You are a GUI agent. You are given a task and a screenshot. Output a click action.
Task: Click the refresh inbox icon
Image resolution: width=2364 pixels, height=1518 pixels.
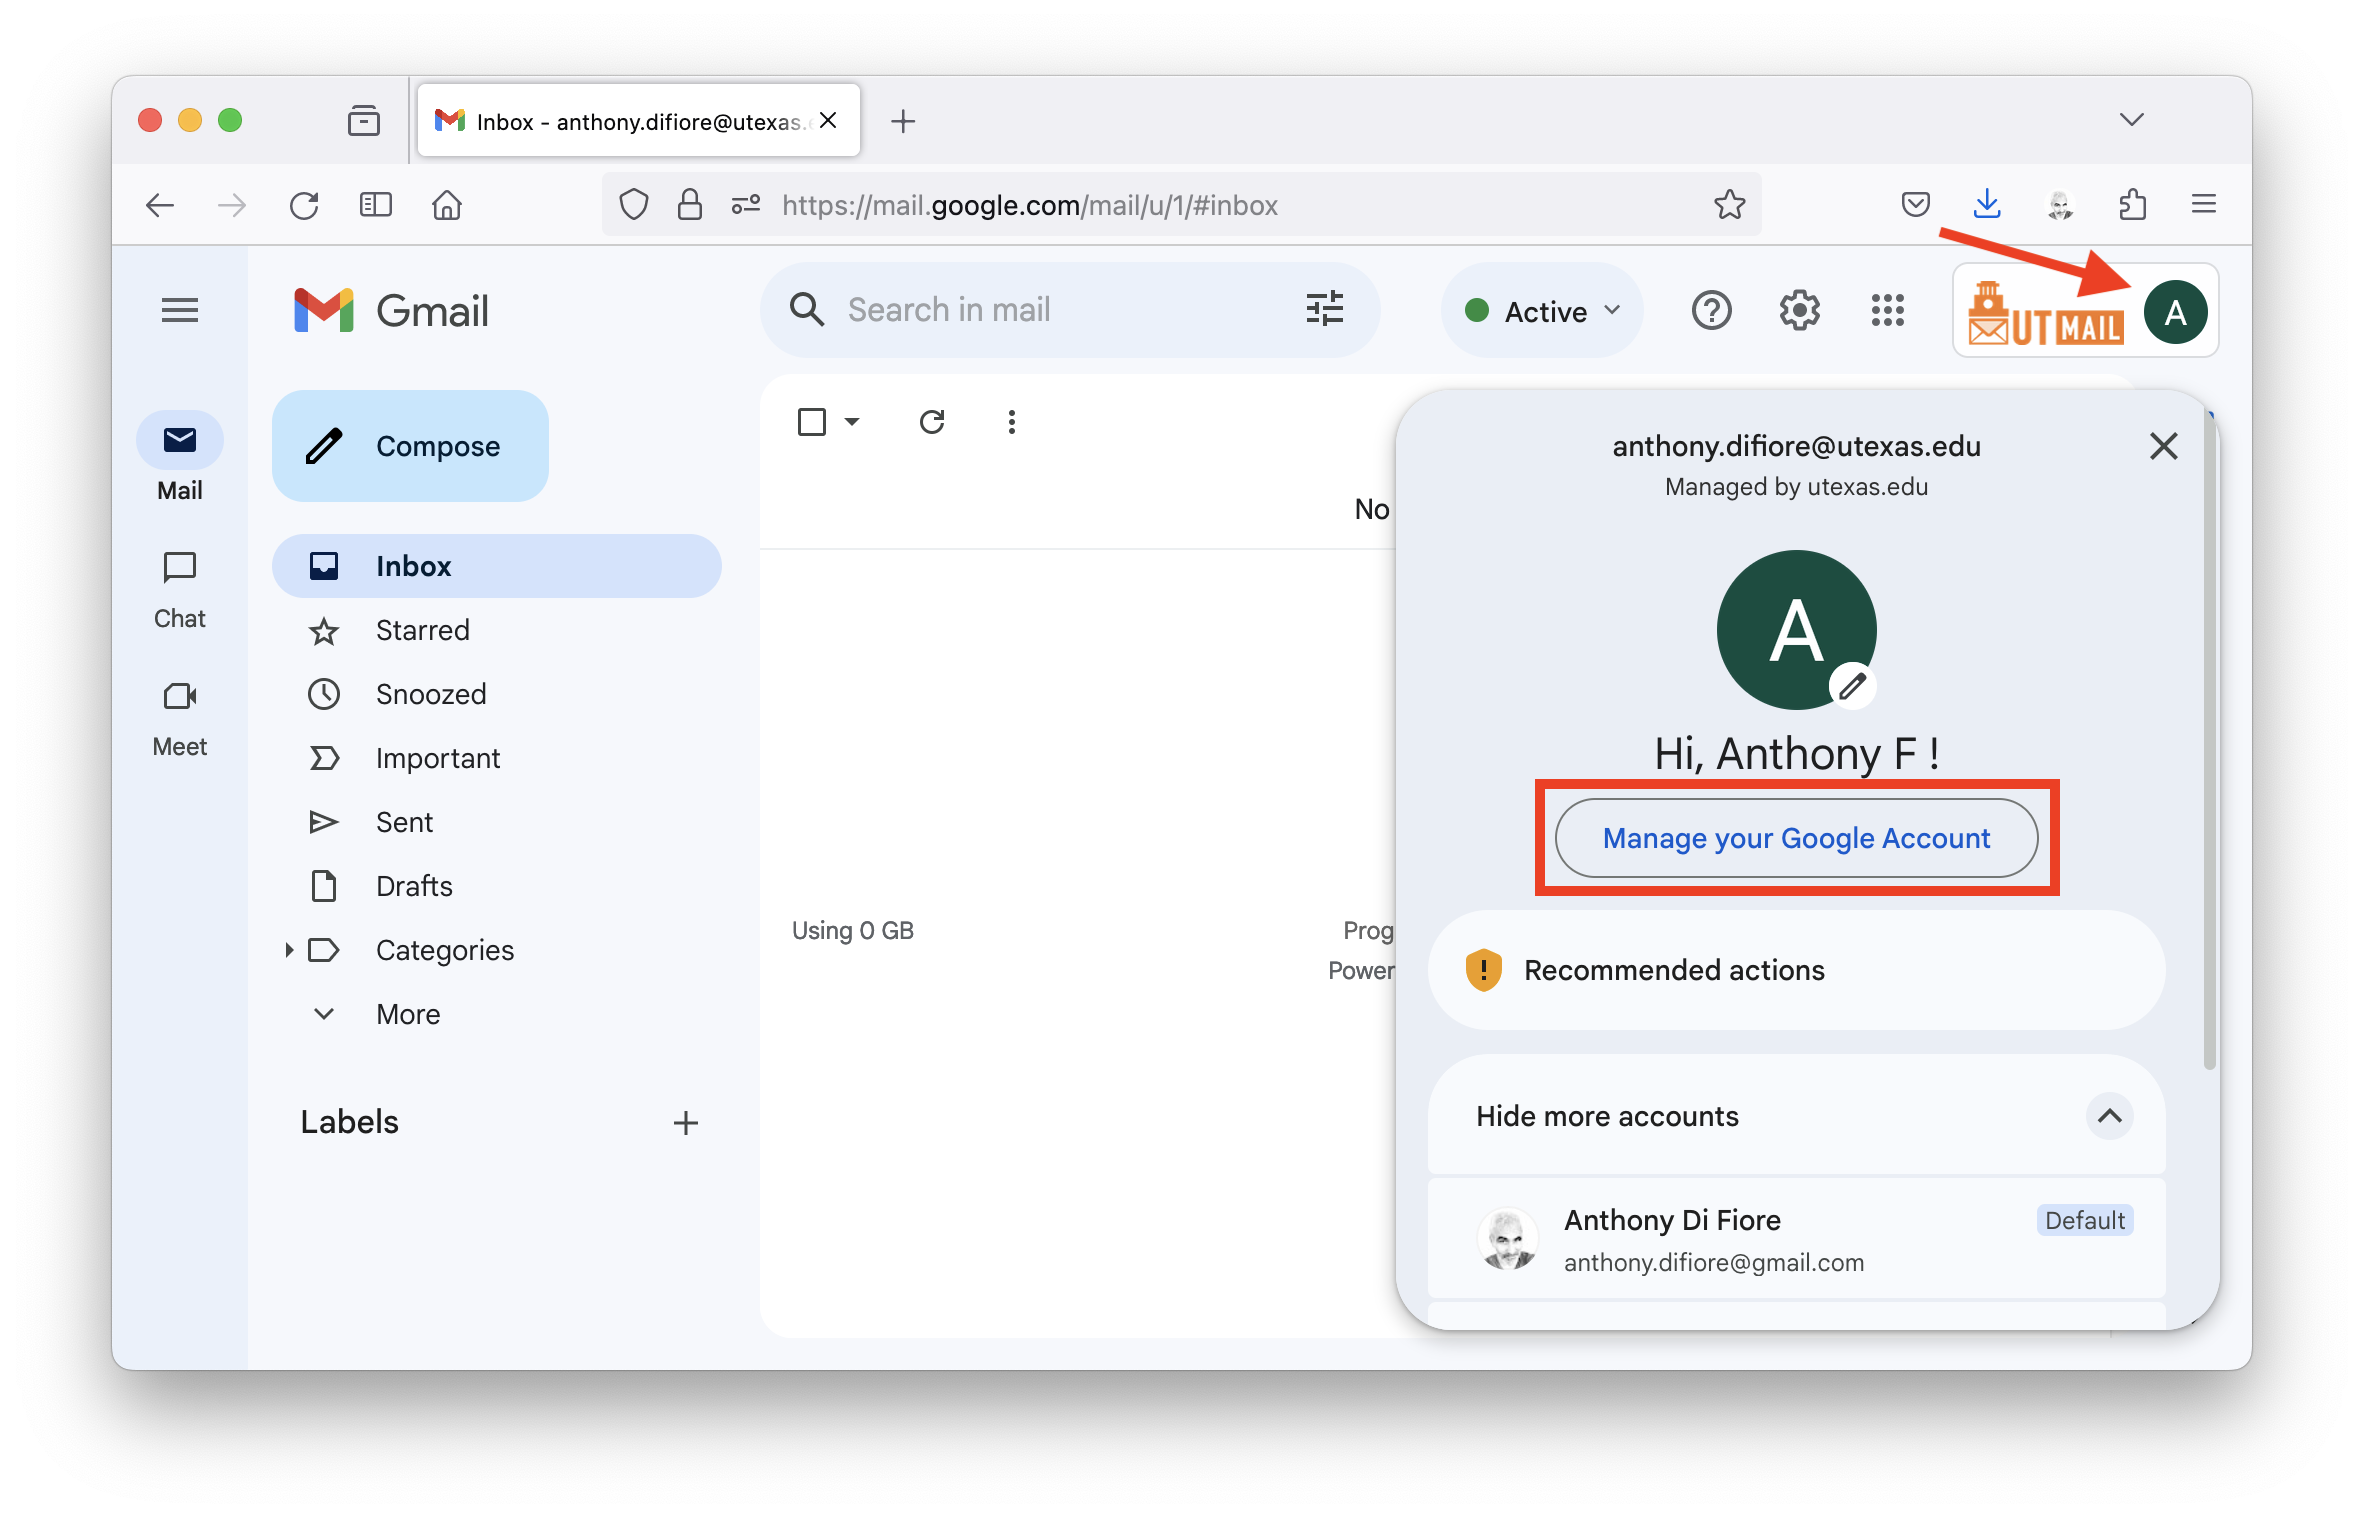[931, 422]
